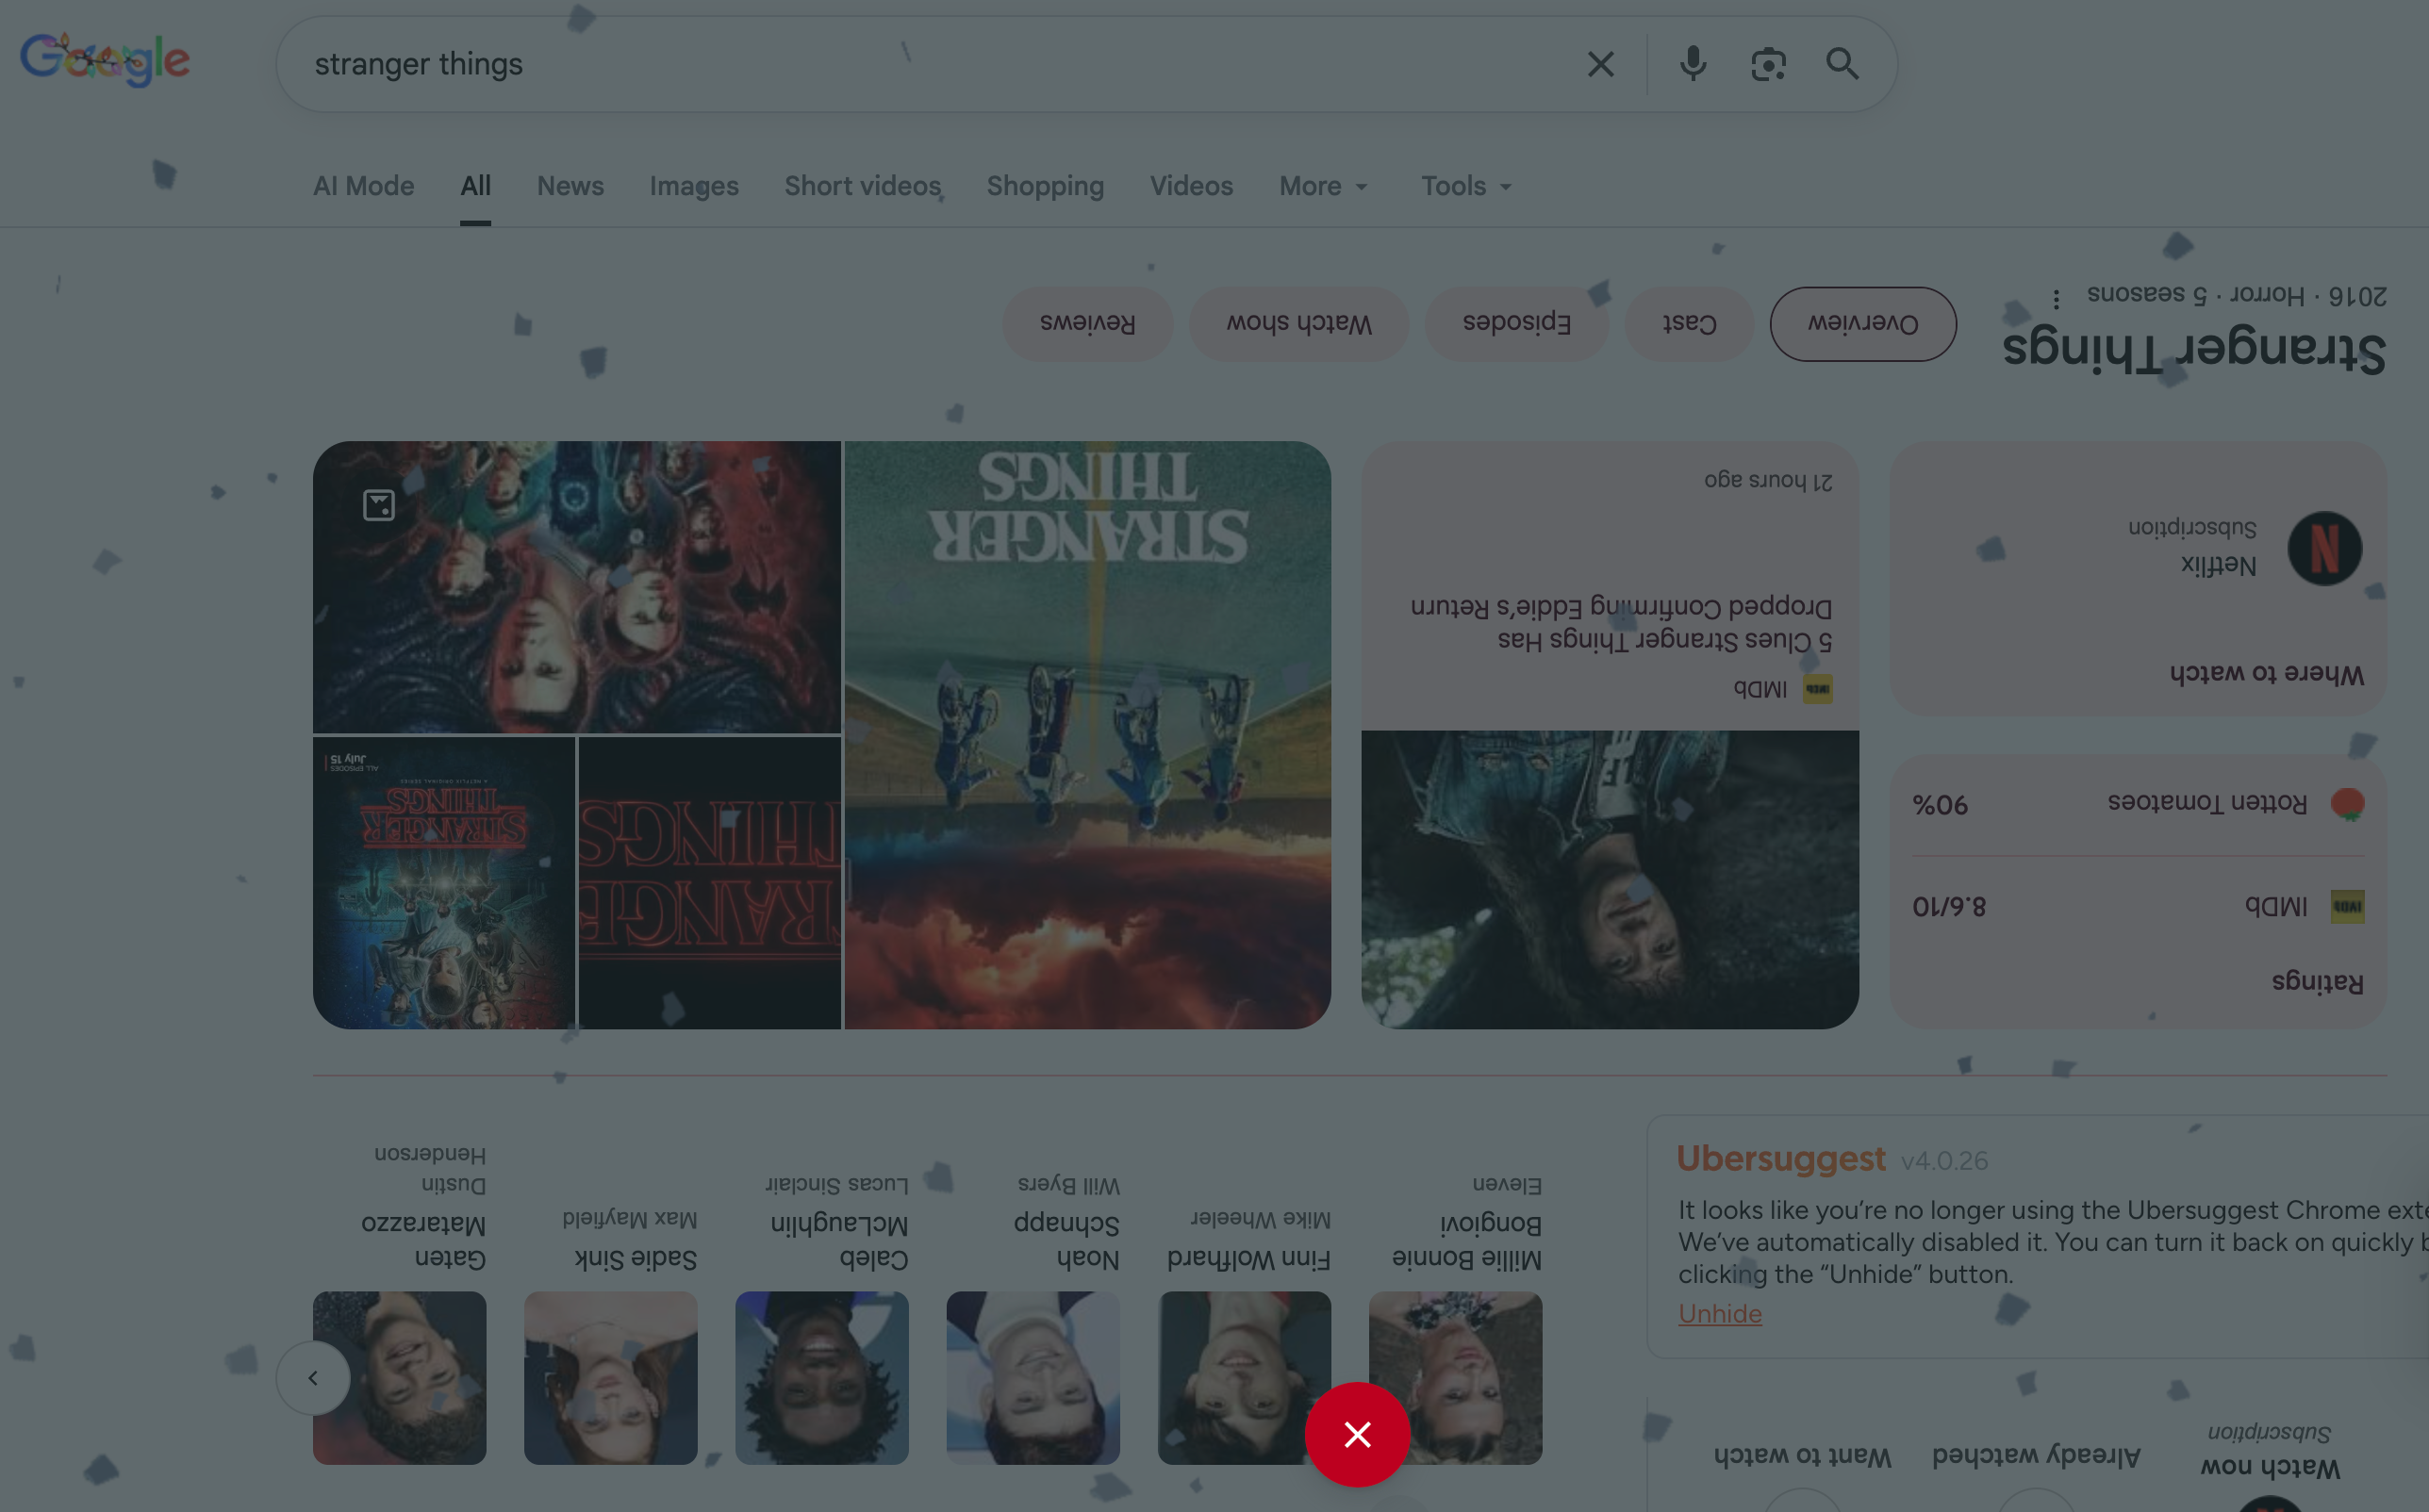Viewport: 2429px width, 1512px height.
Task: Click the IMDb icon in Ratings
Action: (x=2347, y=907)
